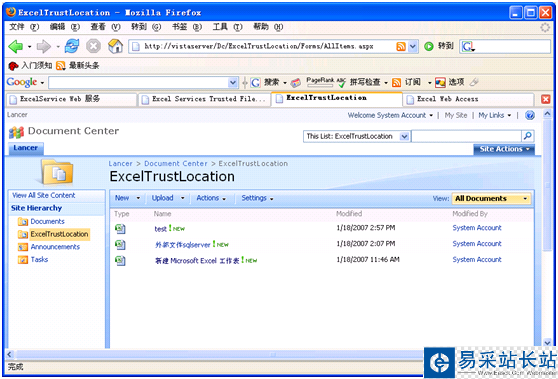558x379 pixels.
Task: Click the Tasks list icon
Action: pyautogui.click(x=23, y=259)
